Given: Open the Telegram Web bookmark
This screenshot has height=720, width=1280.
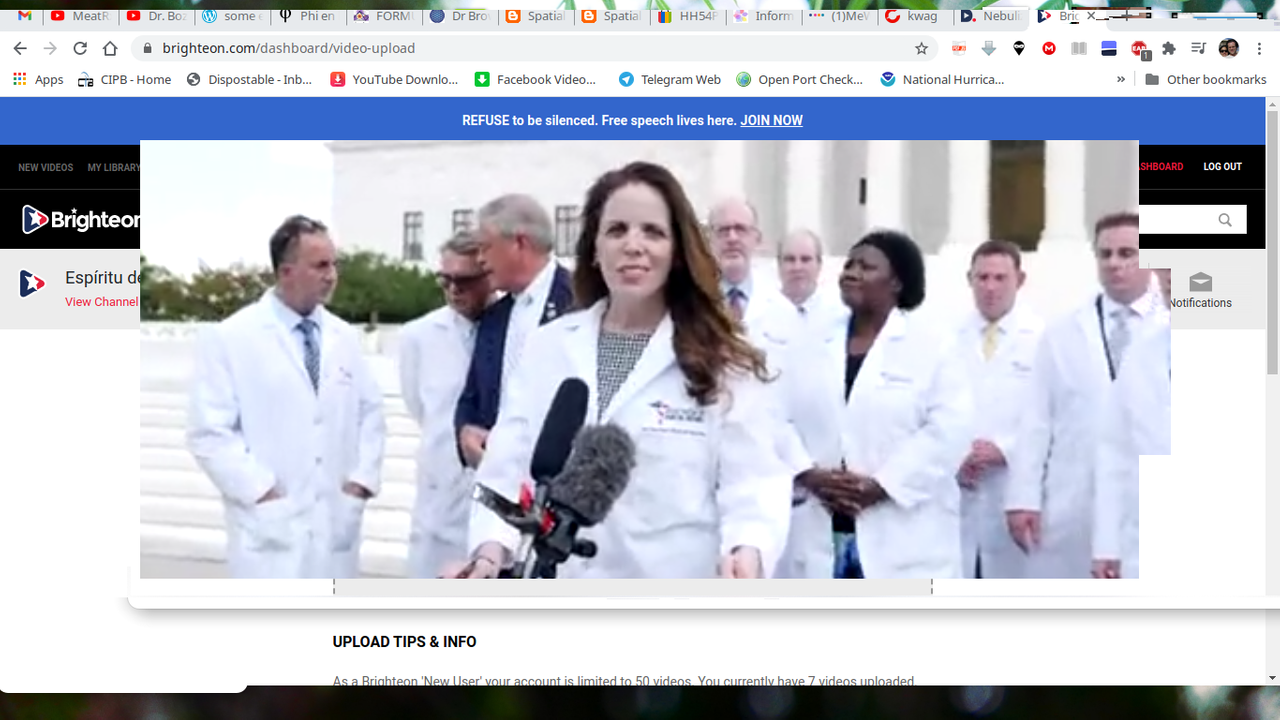Looking at the screenshot, I should pyautogui.click(x=669, y=79).
